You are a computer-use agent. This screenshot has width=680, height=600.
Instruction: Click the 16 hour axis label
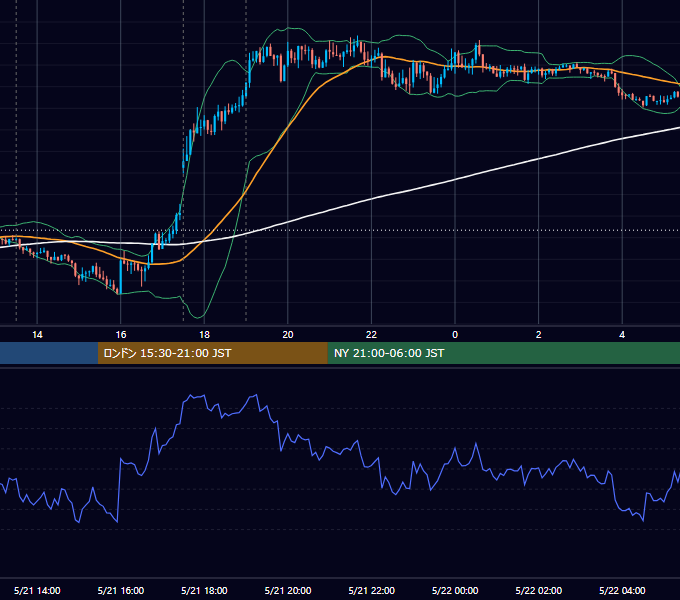(x=121, y=335)
